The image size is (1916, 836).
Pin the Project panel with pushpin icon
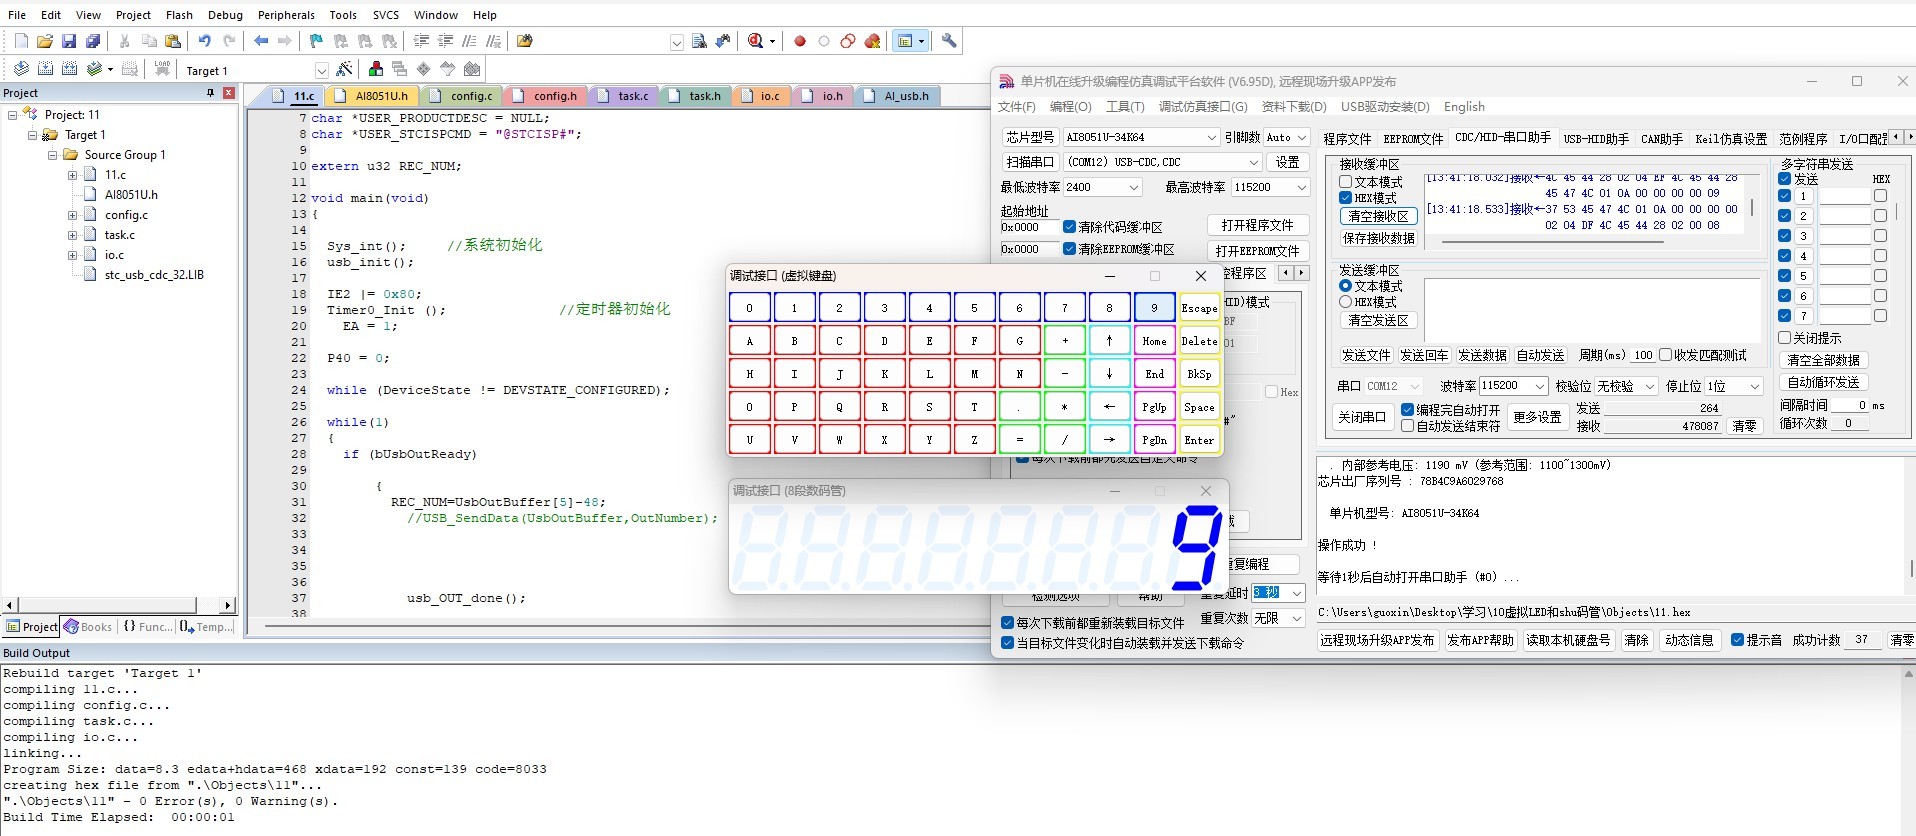coord(210,93)
